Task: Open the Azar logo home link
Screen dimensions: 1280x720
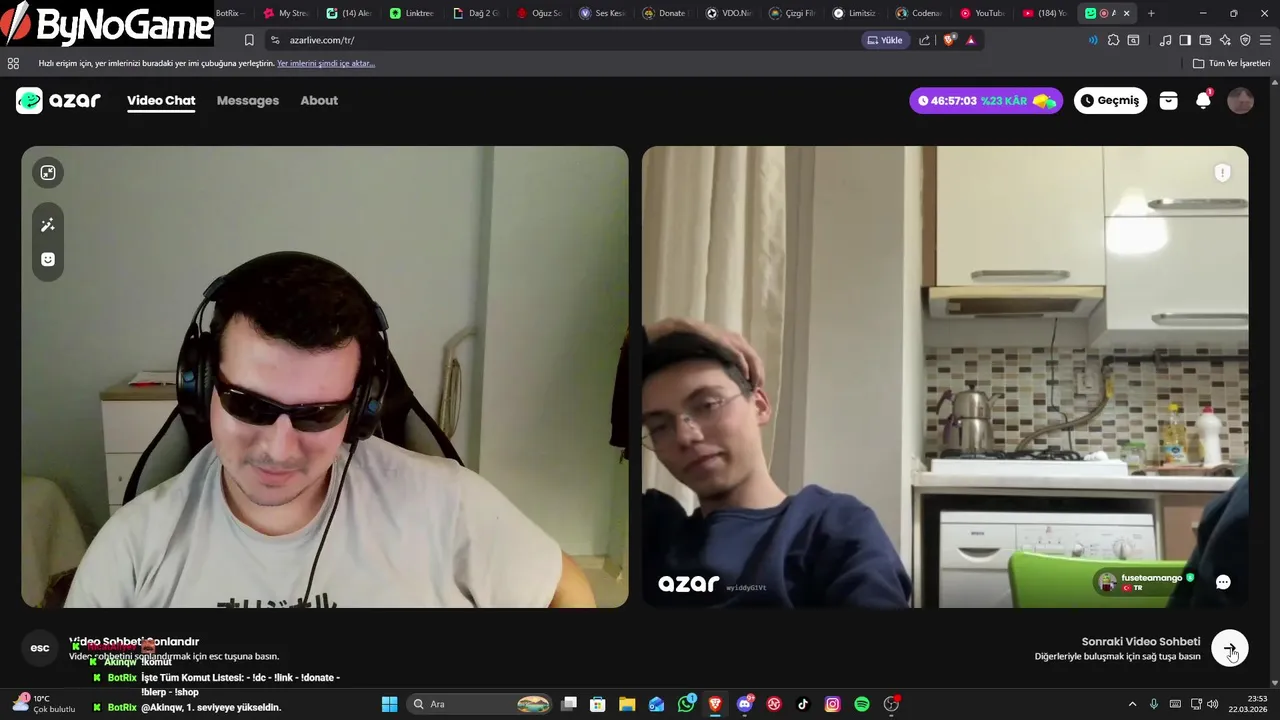Action: tap(58, 100)
